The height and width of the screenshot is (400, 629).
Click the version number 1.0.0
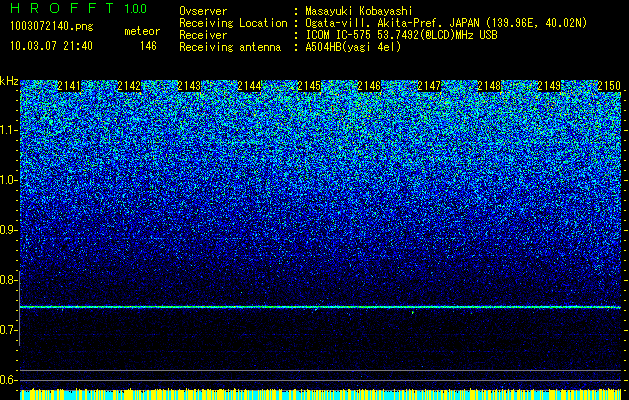(136, 9)
